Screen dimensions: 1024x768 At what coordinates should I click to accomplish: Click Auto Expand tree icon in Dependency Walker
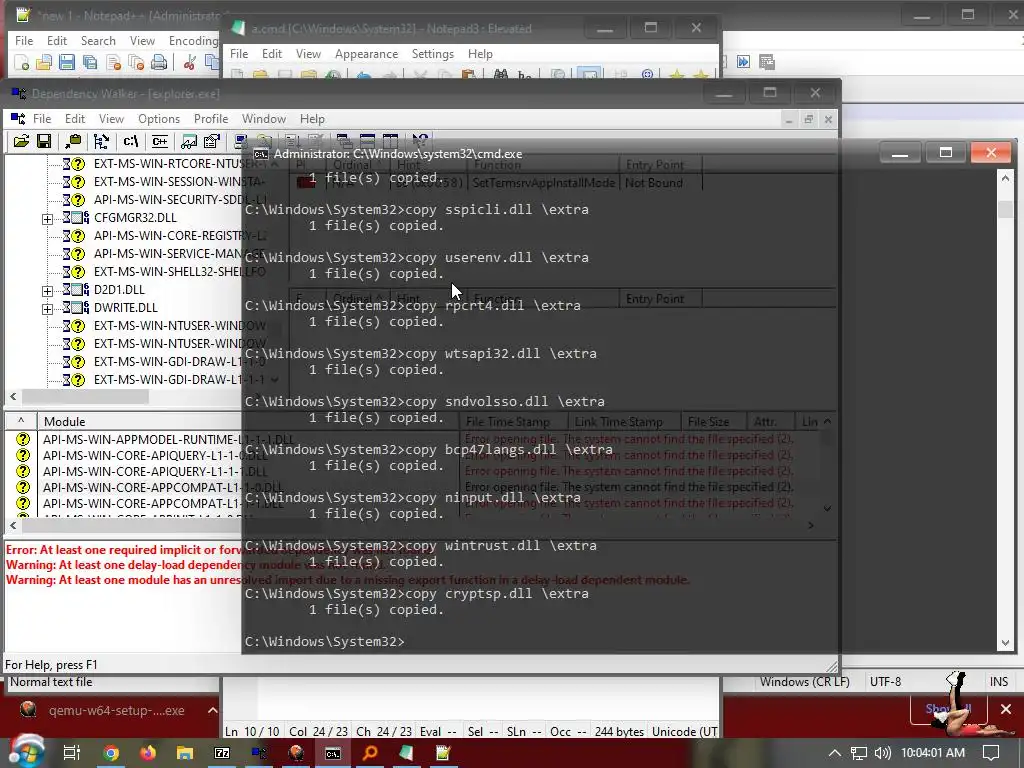point(101,141)
